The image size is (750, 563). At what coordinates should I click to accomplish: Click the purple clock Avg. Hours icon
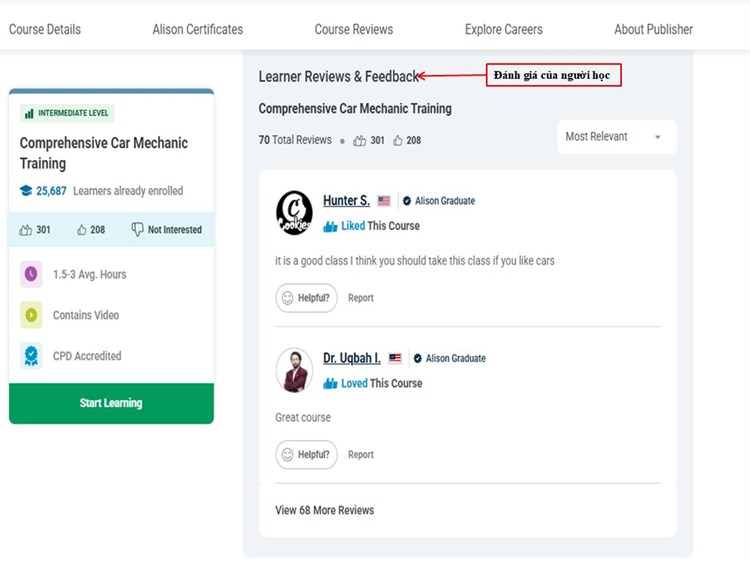point(31,274)
